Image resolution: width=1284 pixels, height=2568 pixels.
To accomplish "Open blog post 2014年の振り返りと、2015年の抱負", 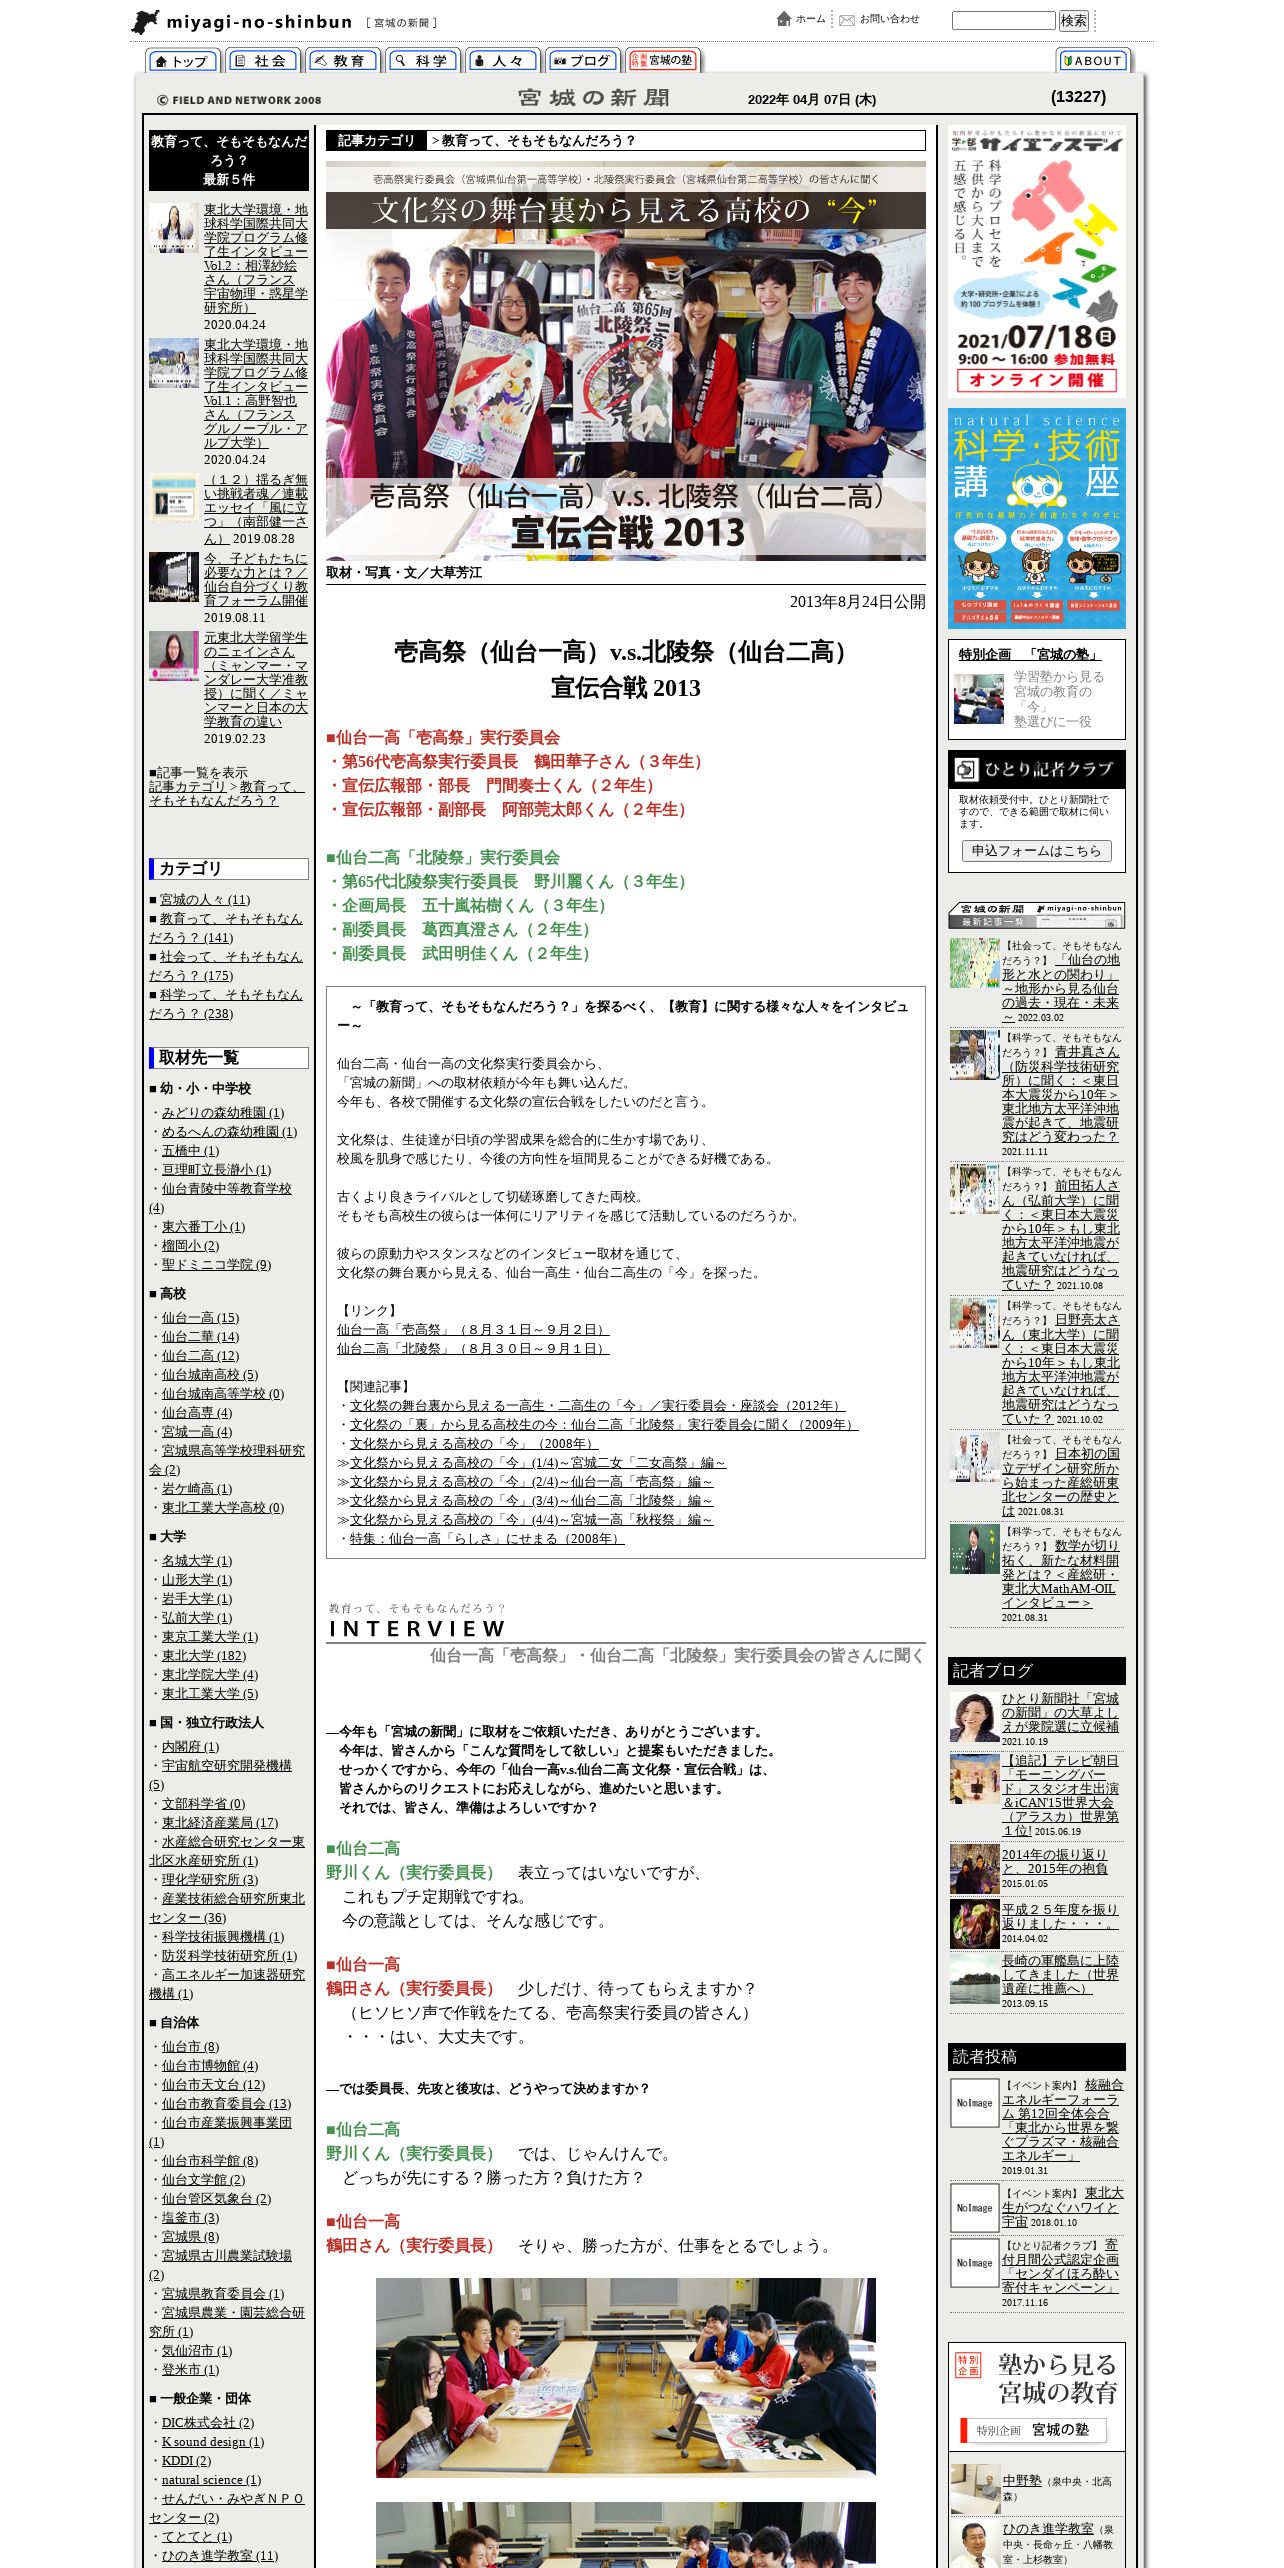I will tap(1055, 1861).
